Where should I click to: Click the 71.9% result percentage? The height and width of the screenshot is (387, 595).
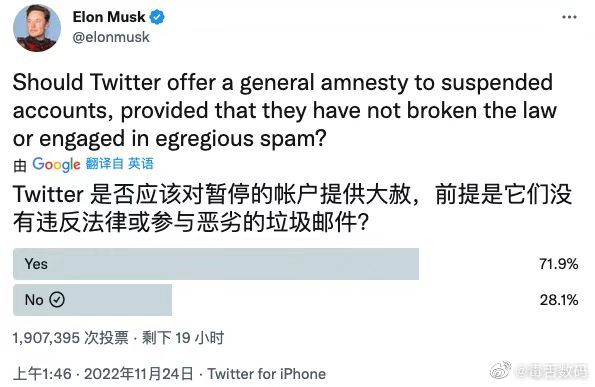pos(559,264)
